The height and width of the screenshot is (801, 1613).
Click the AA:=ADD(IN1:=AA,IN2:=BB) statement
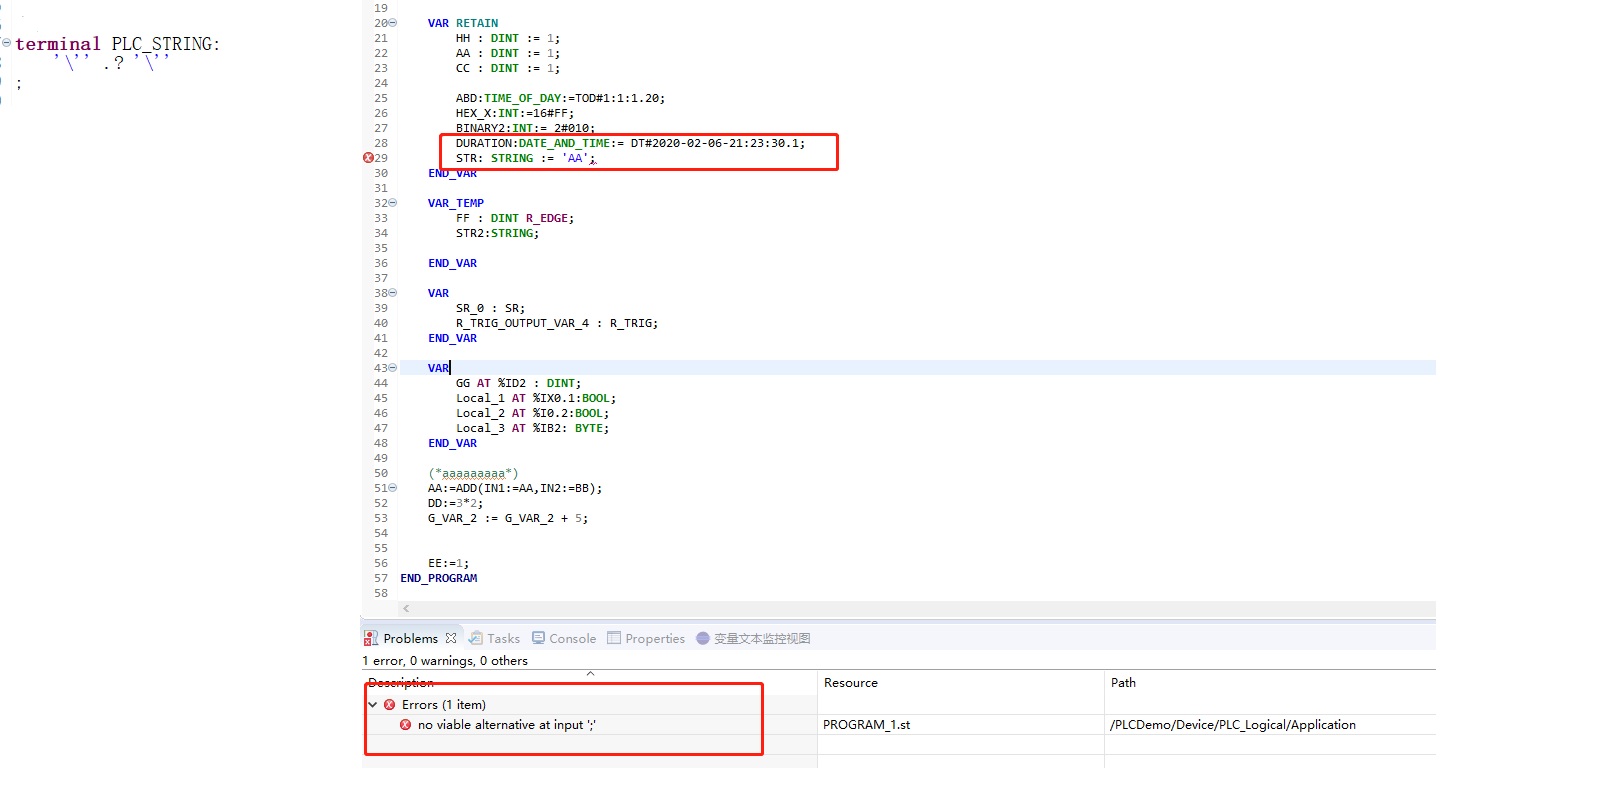point(515,488)
